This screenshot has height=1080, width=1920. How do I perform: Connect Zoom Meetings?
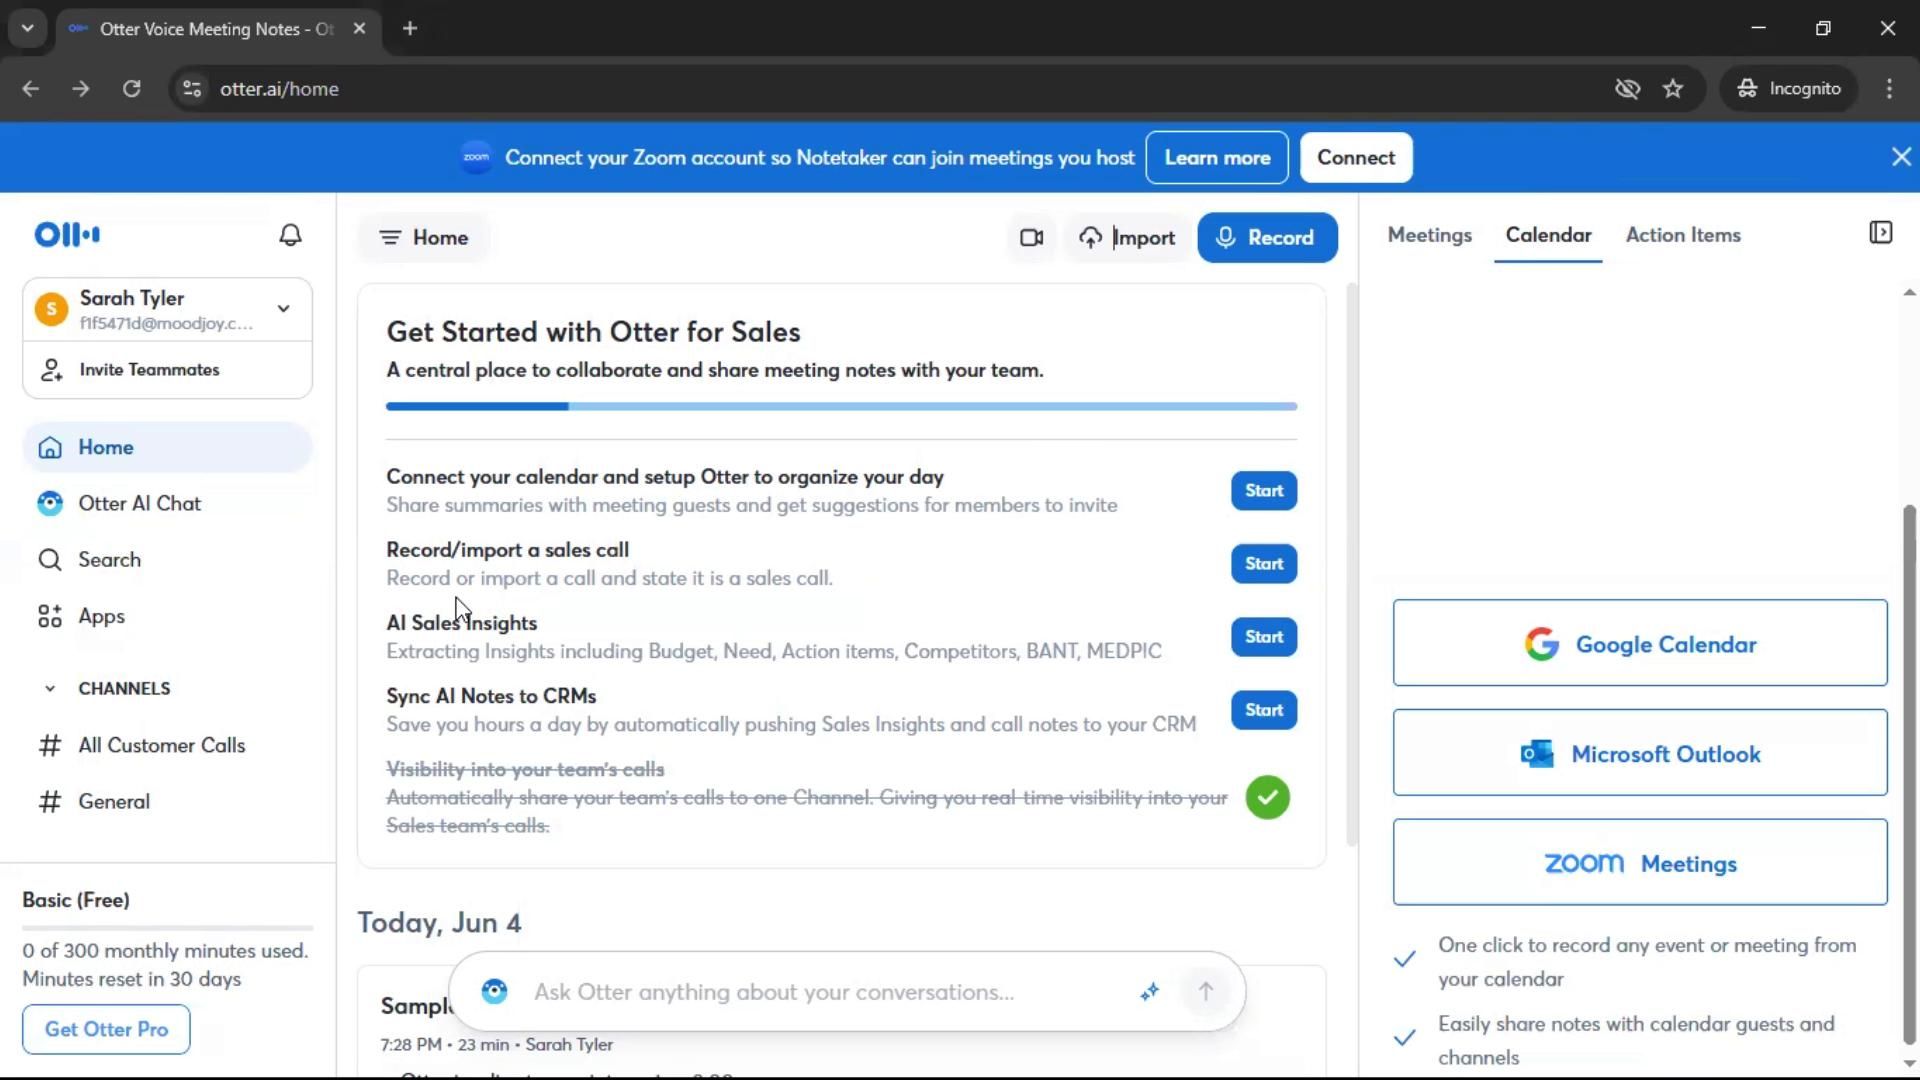point(1640,862)
